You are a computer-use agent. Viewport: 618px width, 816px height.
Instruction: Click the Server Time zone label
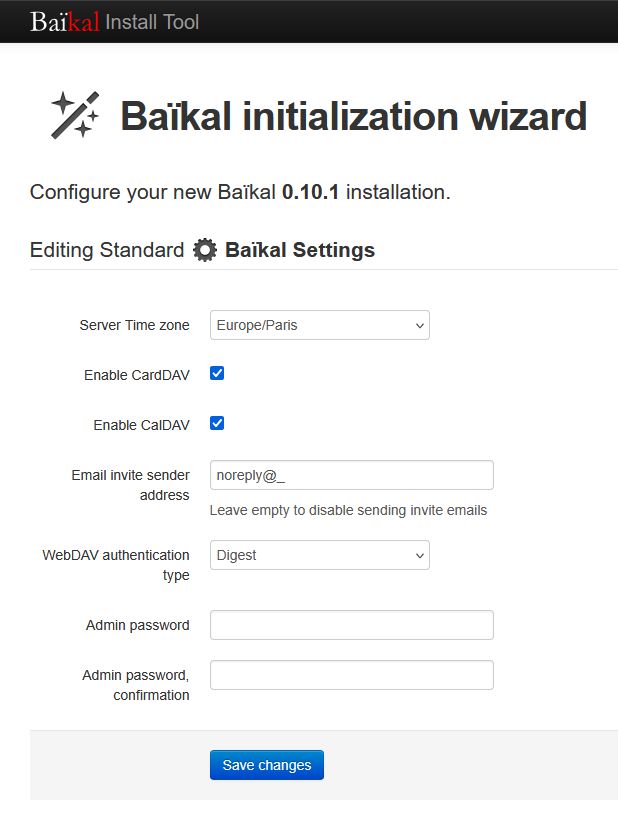point(134,325)
